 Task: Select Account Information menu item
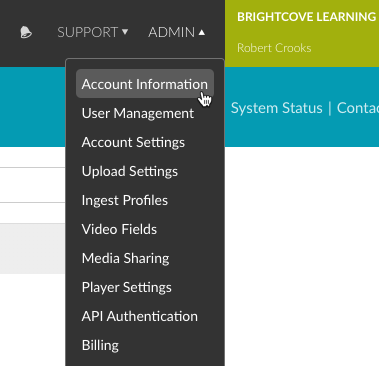pos(145,84)
